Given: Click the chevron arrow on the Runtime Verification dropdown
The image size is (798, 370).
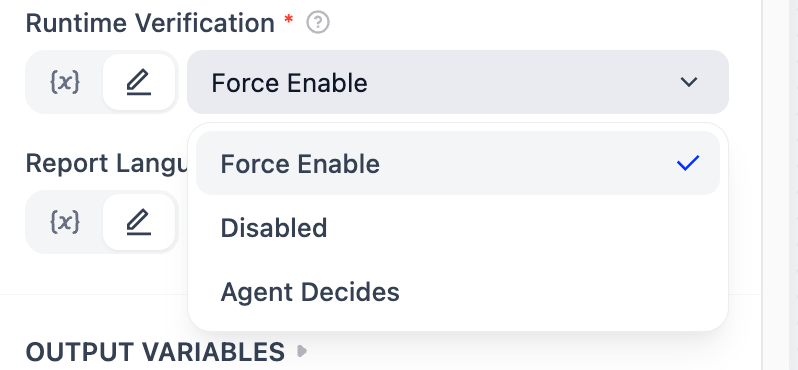Looking at the screenshot, I should pos(689,82).
